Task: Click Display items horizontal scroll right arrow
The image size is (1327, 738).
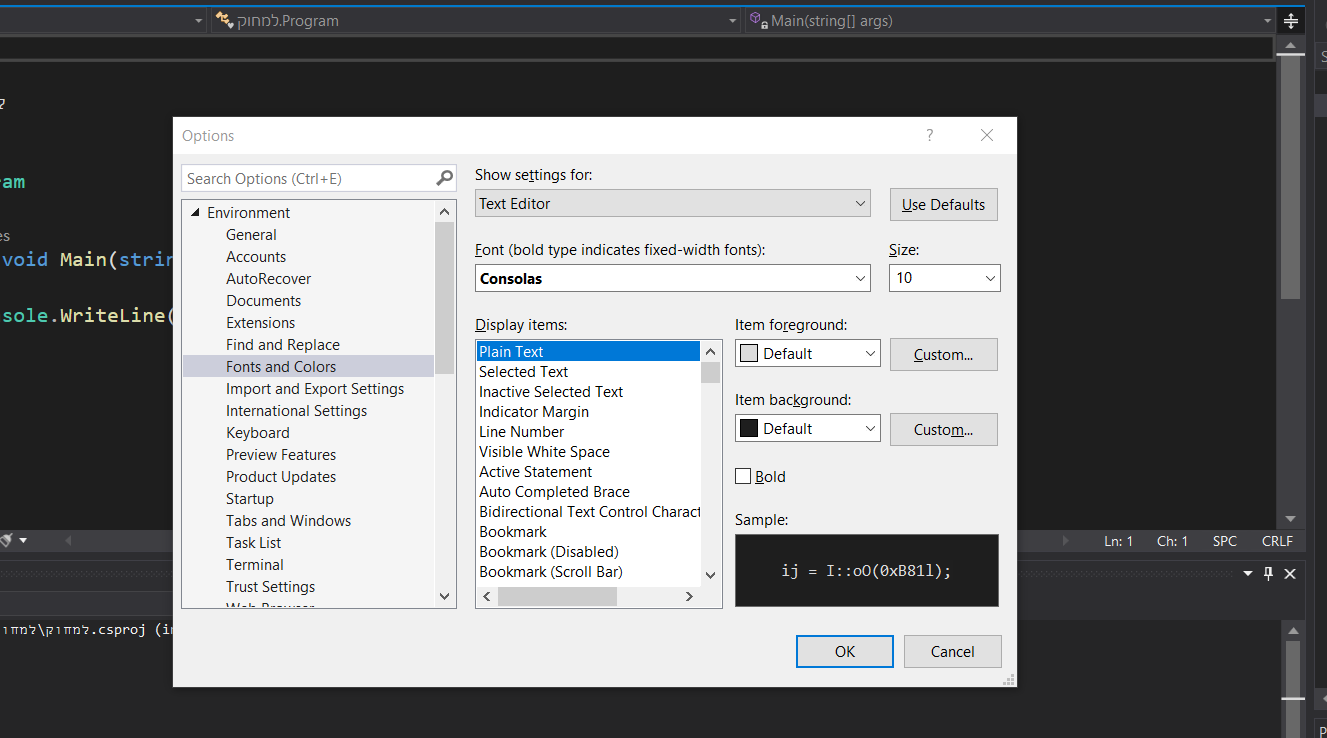Action: coord(689,596)
